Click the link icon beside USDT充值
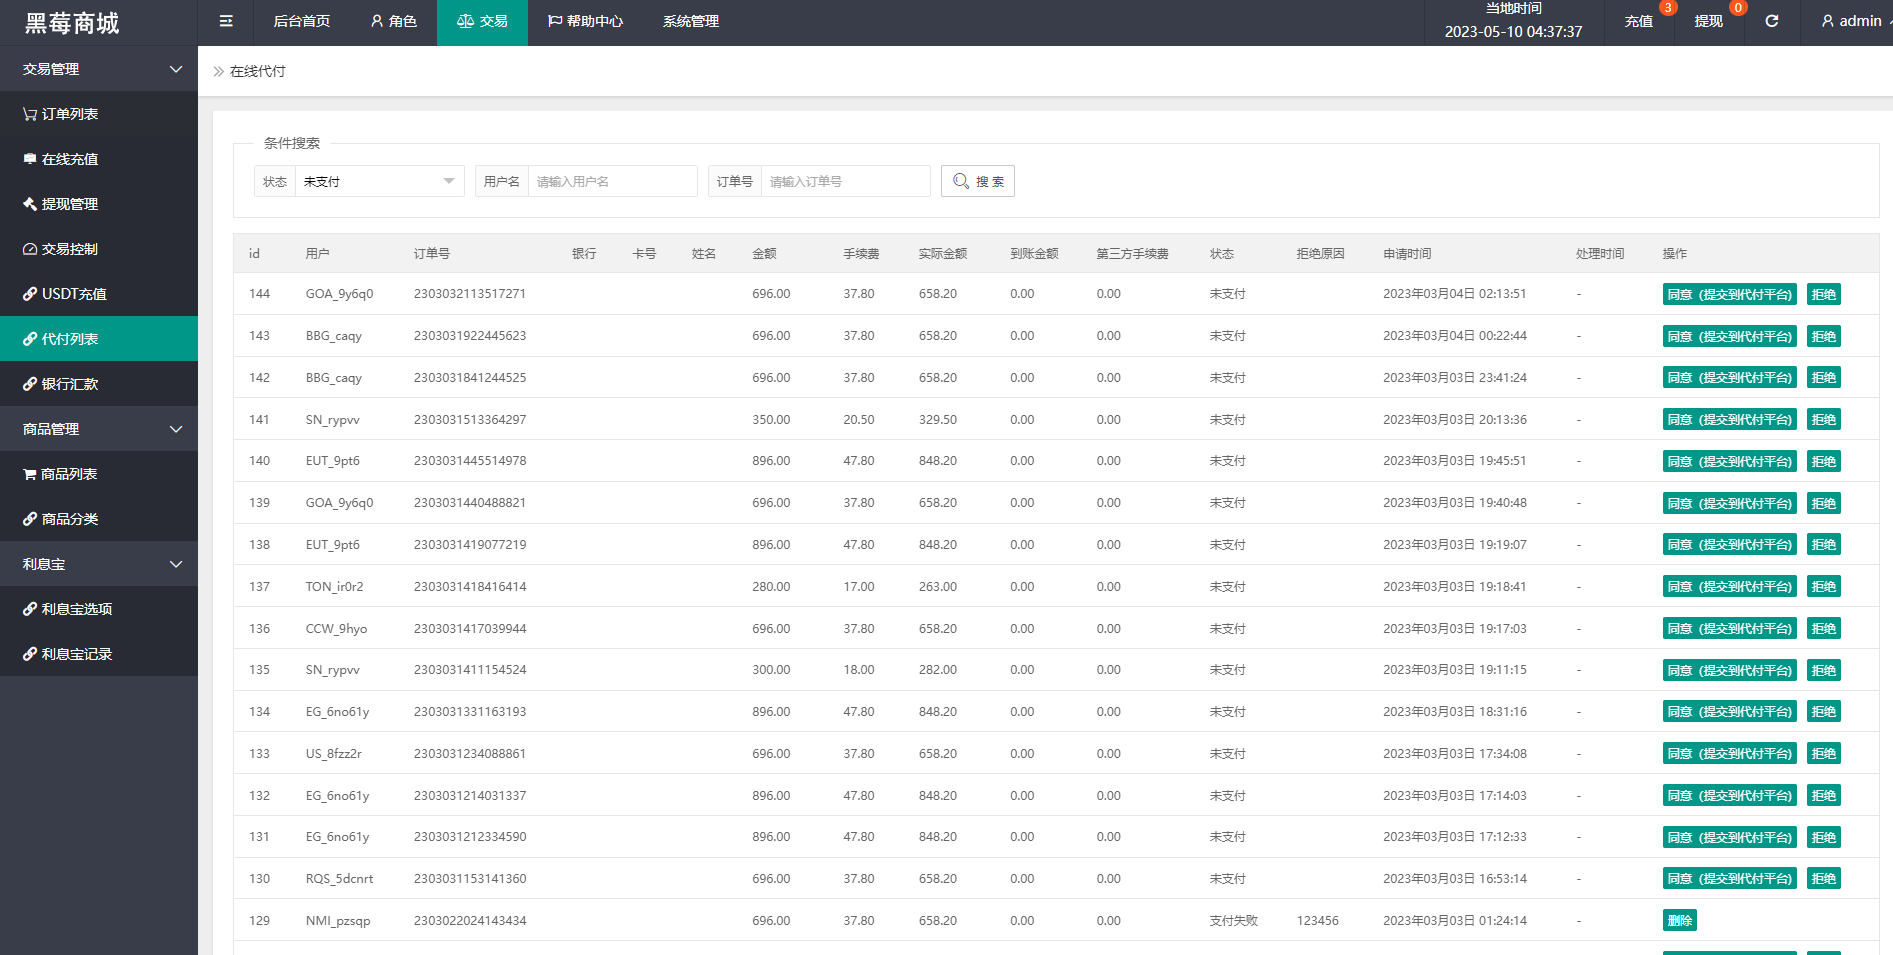This screenshot has width=1893, height=955. (30, 294)
